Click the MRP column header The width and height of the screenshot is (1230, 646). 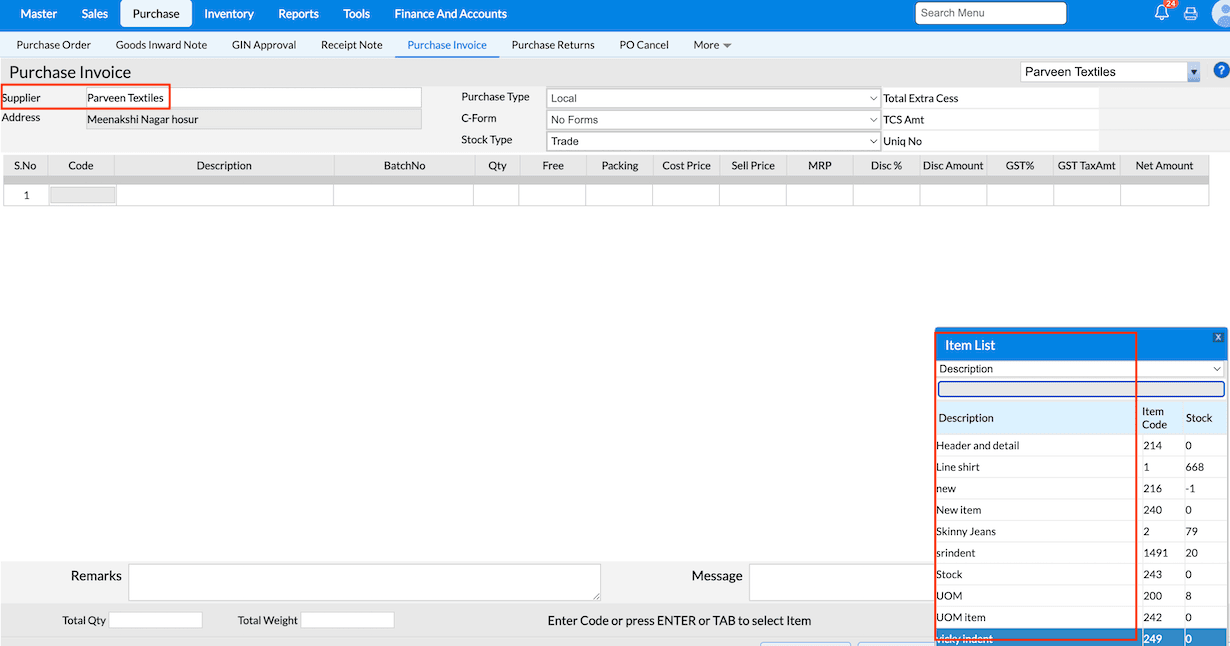point(820,166)
